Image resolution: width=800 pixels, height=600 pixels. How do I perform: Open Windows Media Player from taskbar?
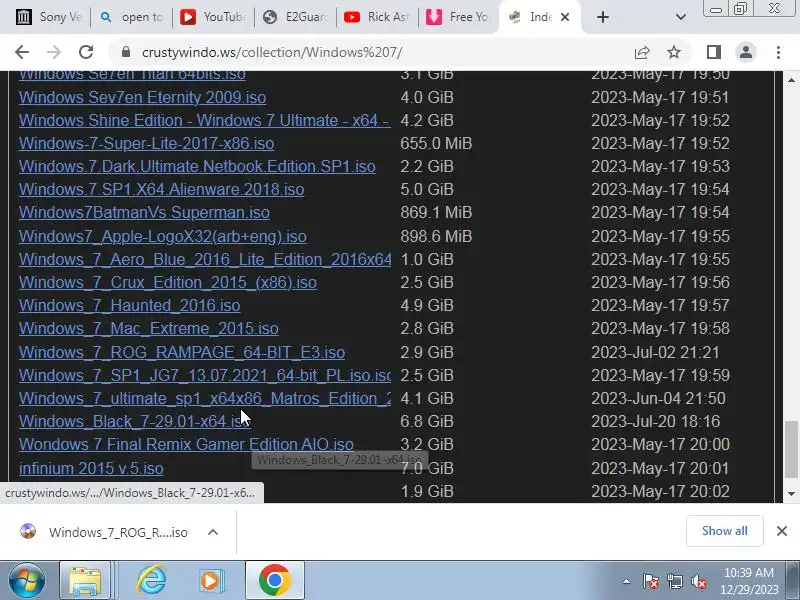click(x=211, y=581)
